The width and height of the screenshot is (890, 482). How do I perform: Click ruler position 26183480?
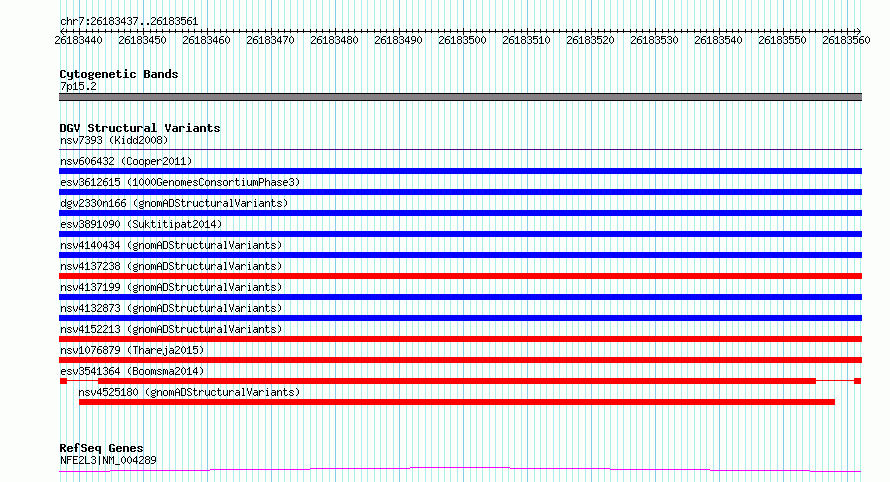tap(334, 40)
